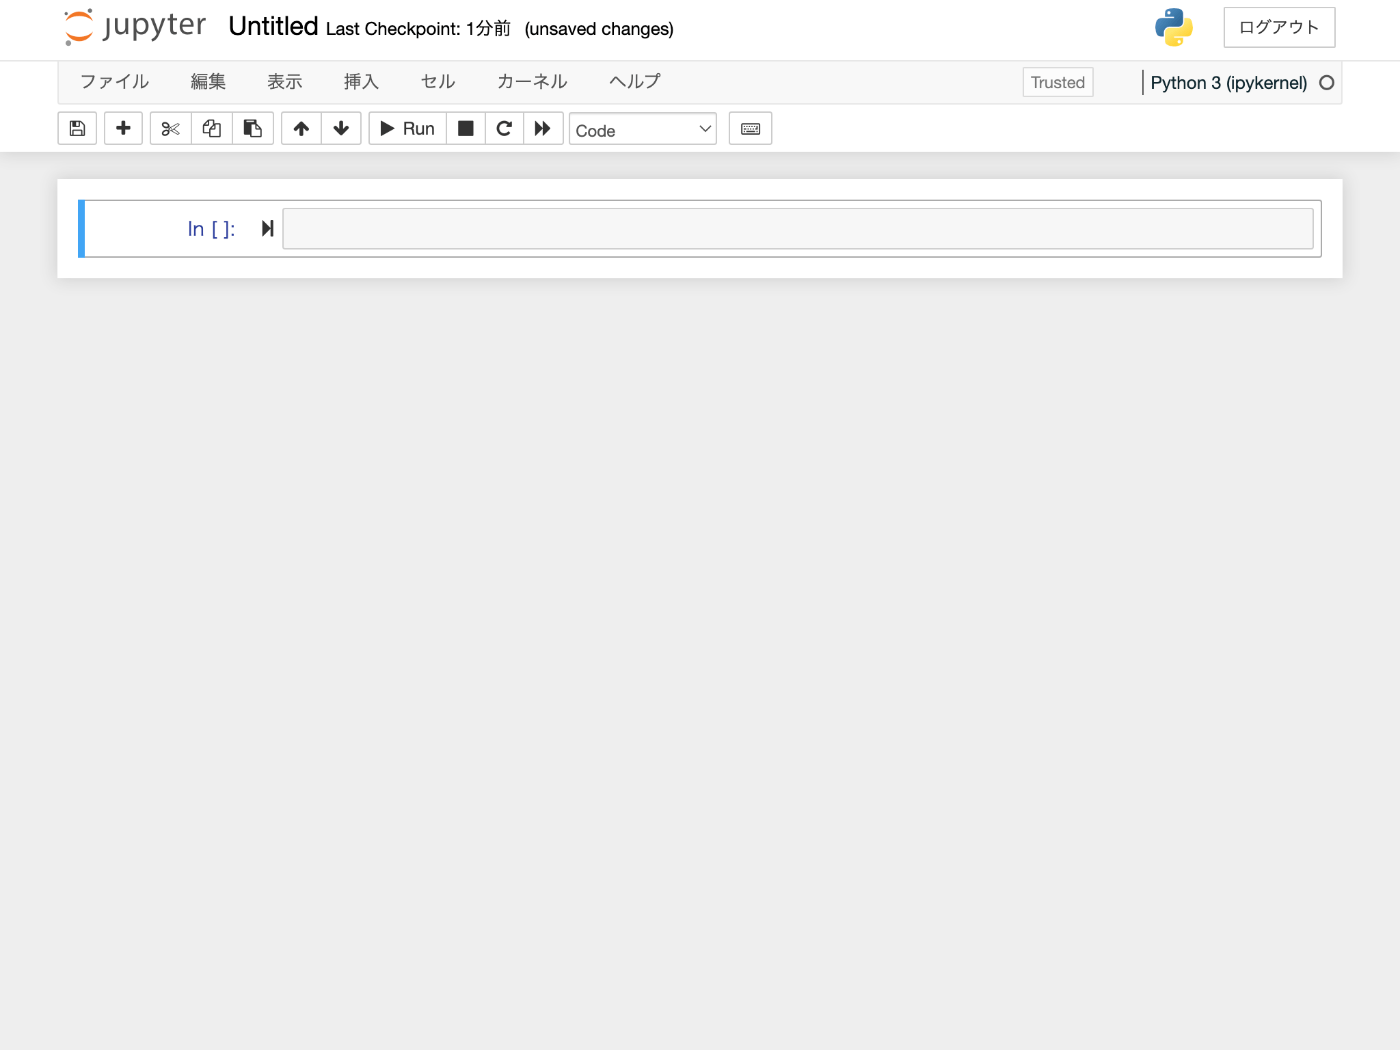Screen dimensions: 1400x1050
Task: Interrupt the kernel with the stop icon
Action: pos(466,129)
